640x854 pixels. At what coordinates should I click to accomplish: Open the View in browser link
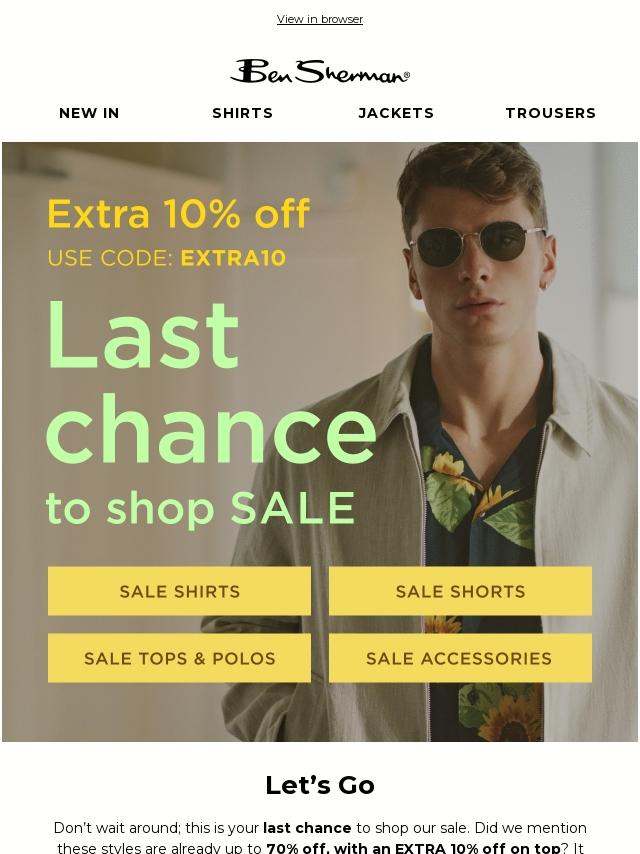click(320, 19)
